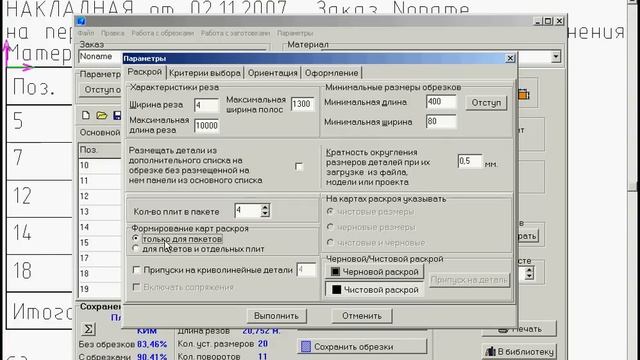Click the orange icon right of Параметры dialog

(x=524, y=95)
